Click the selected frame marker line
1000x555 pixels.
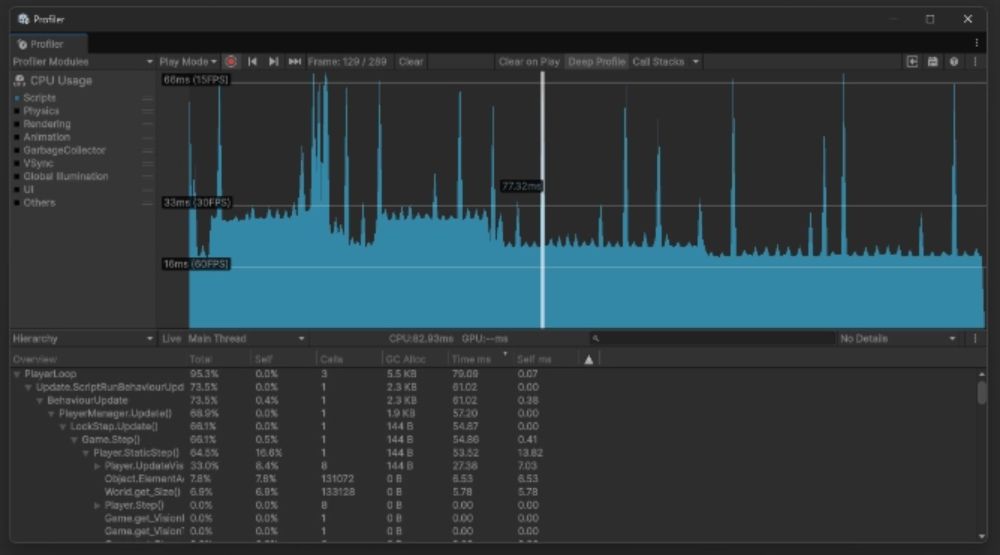click(543, 199)
